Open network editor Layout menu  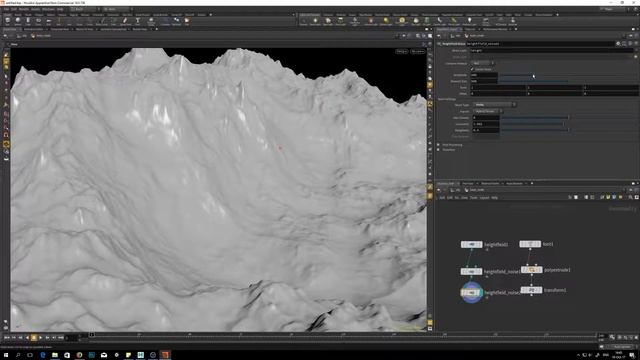click(484, 198)
